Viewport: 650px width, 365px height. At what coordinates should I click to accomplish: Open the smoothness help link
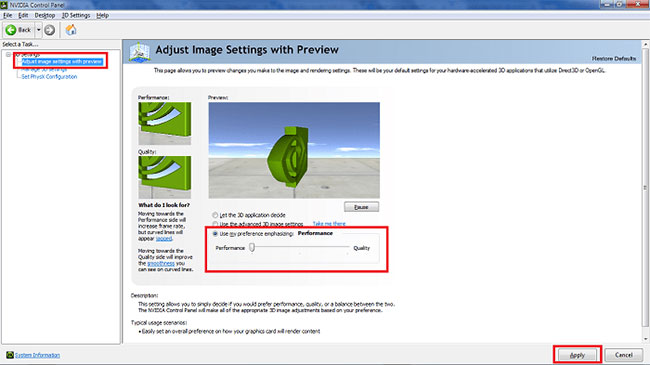[x=161, y=263]
